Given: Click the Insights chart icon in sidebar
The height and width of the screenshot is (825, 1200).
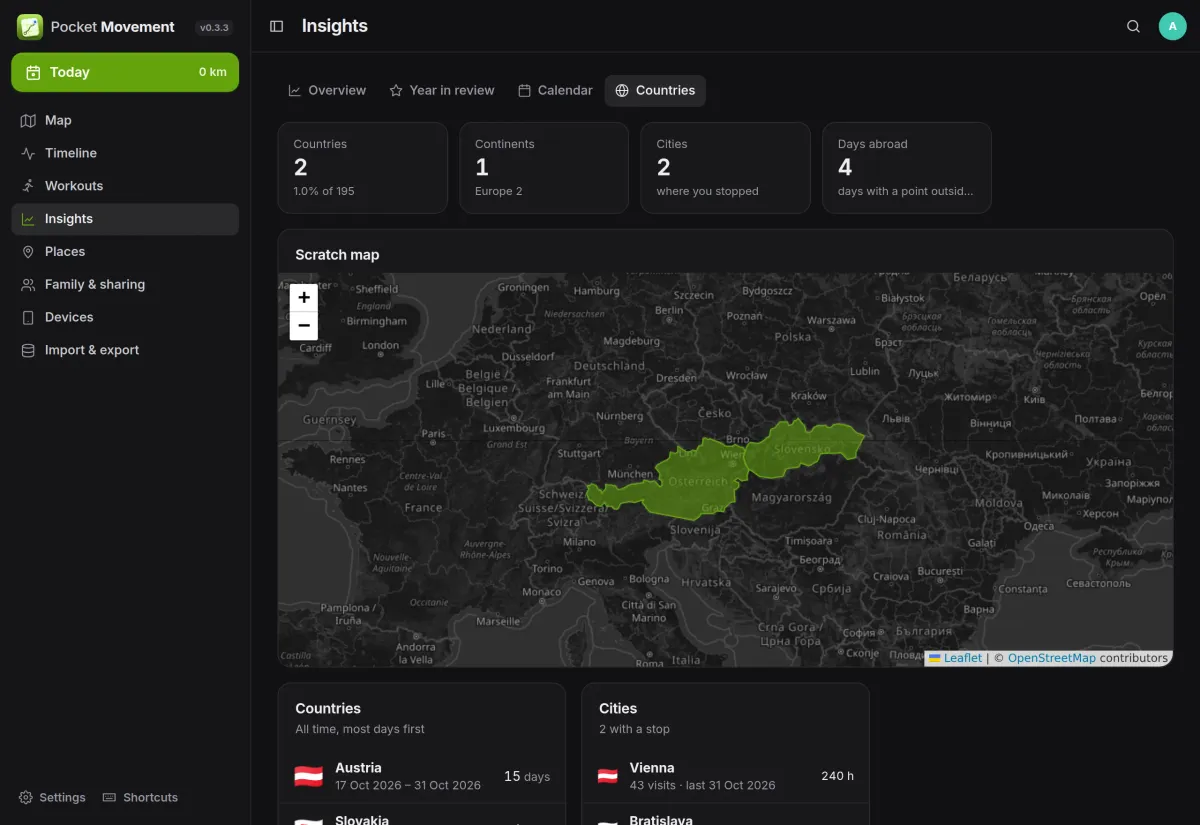Looking at the screenshot, I should [28, 219].
